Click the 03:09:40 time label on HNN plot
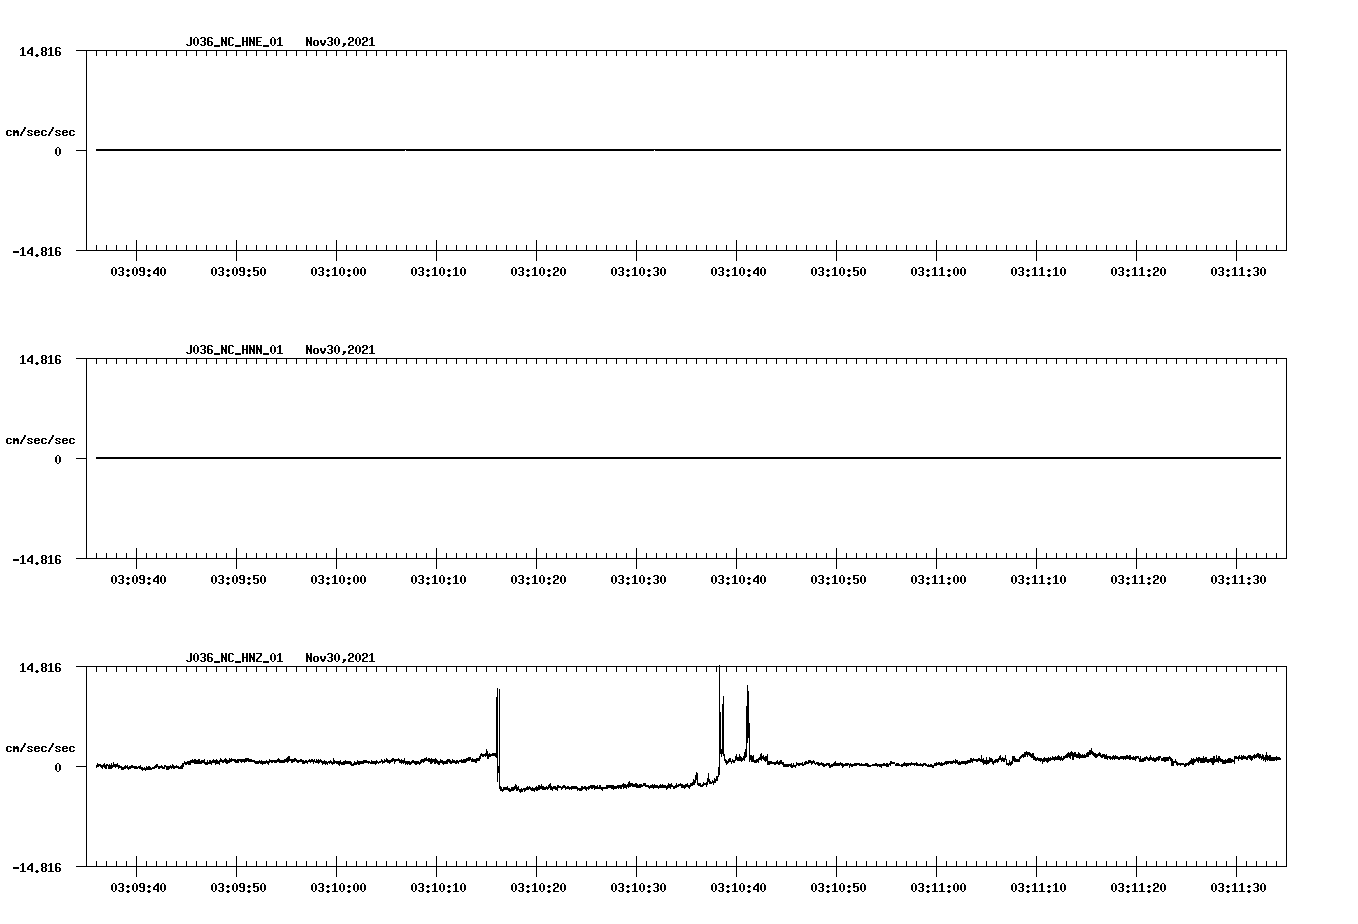This screenshot has width=1358, height=924. (138, 580)
